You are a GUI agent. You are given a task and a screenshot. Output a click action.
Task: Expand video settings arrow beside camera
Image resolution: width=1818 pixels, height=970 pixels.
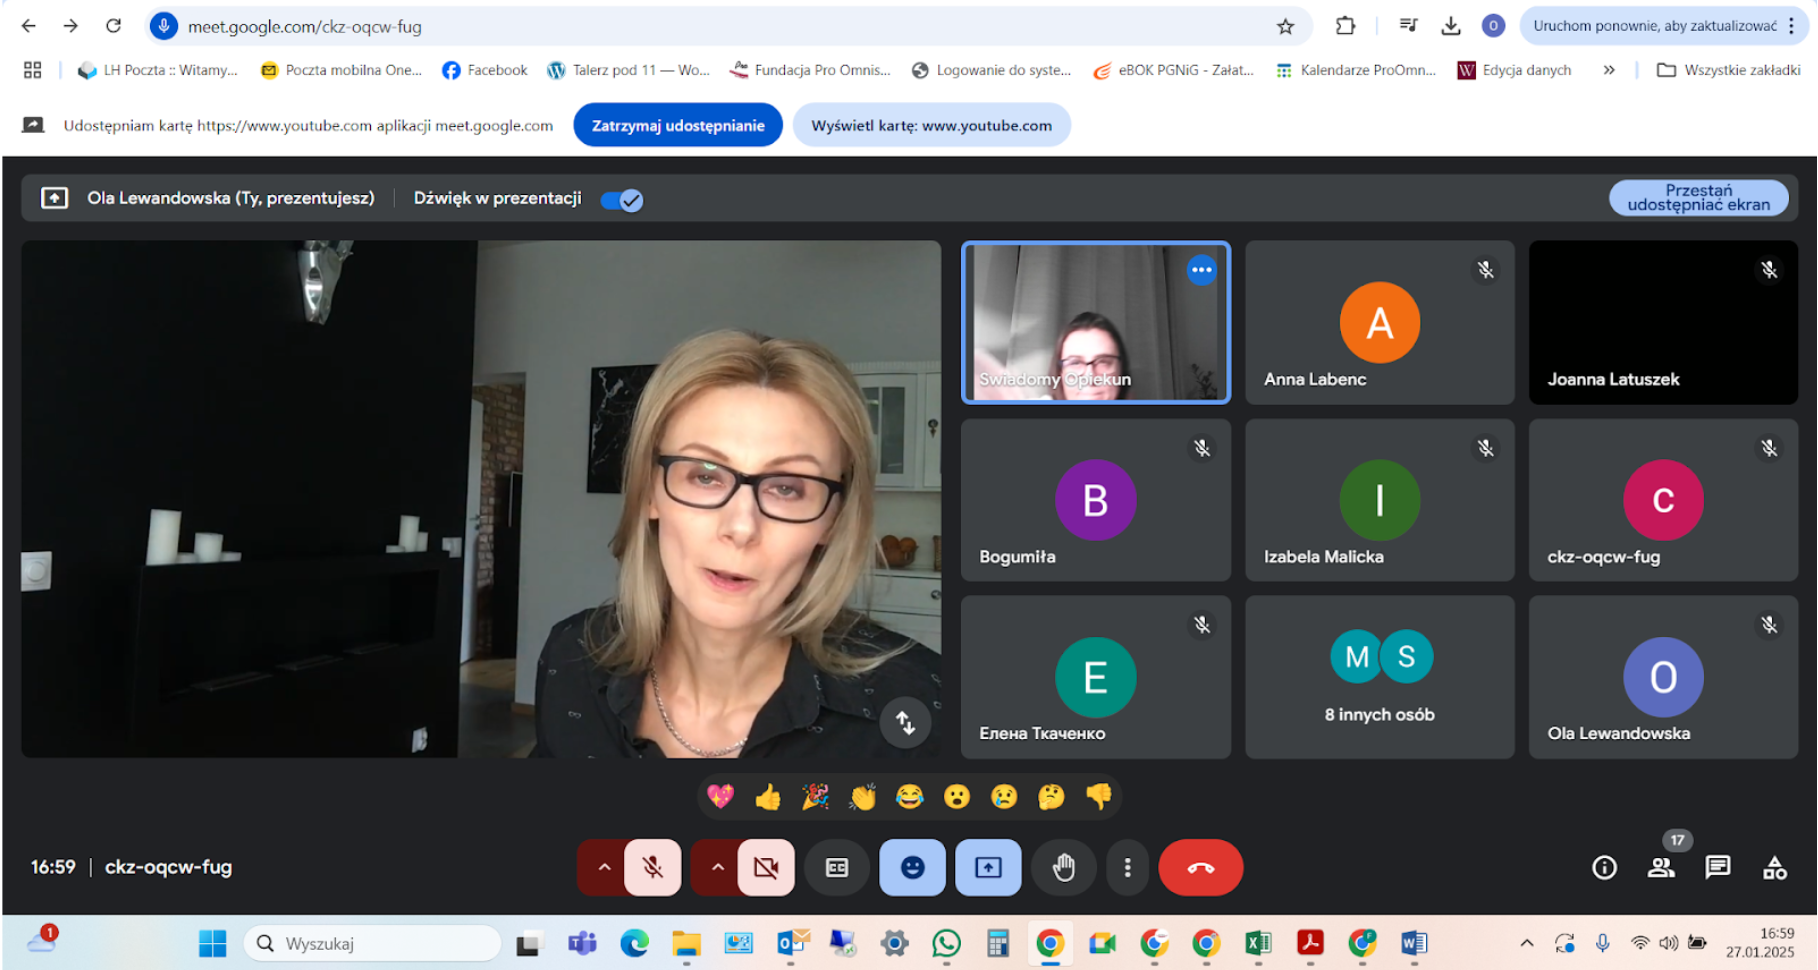(717, 867)
